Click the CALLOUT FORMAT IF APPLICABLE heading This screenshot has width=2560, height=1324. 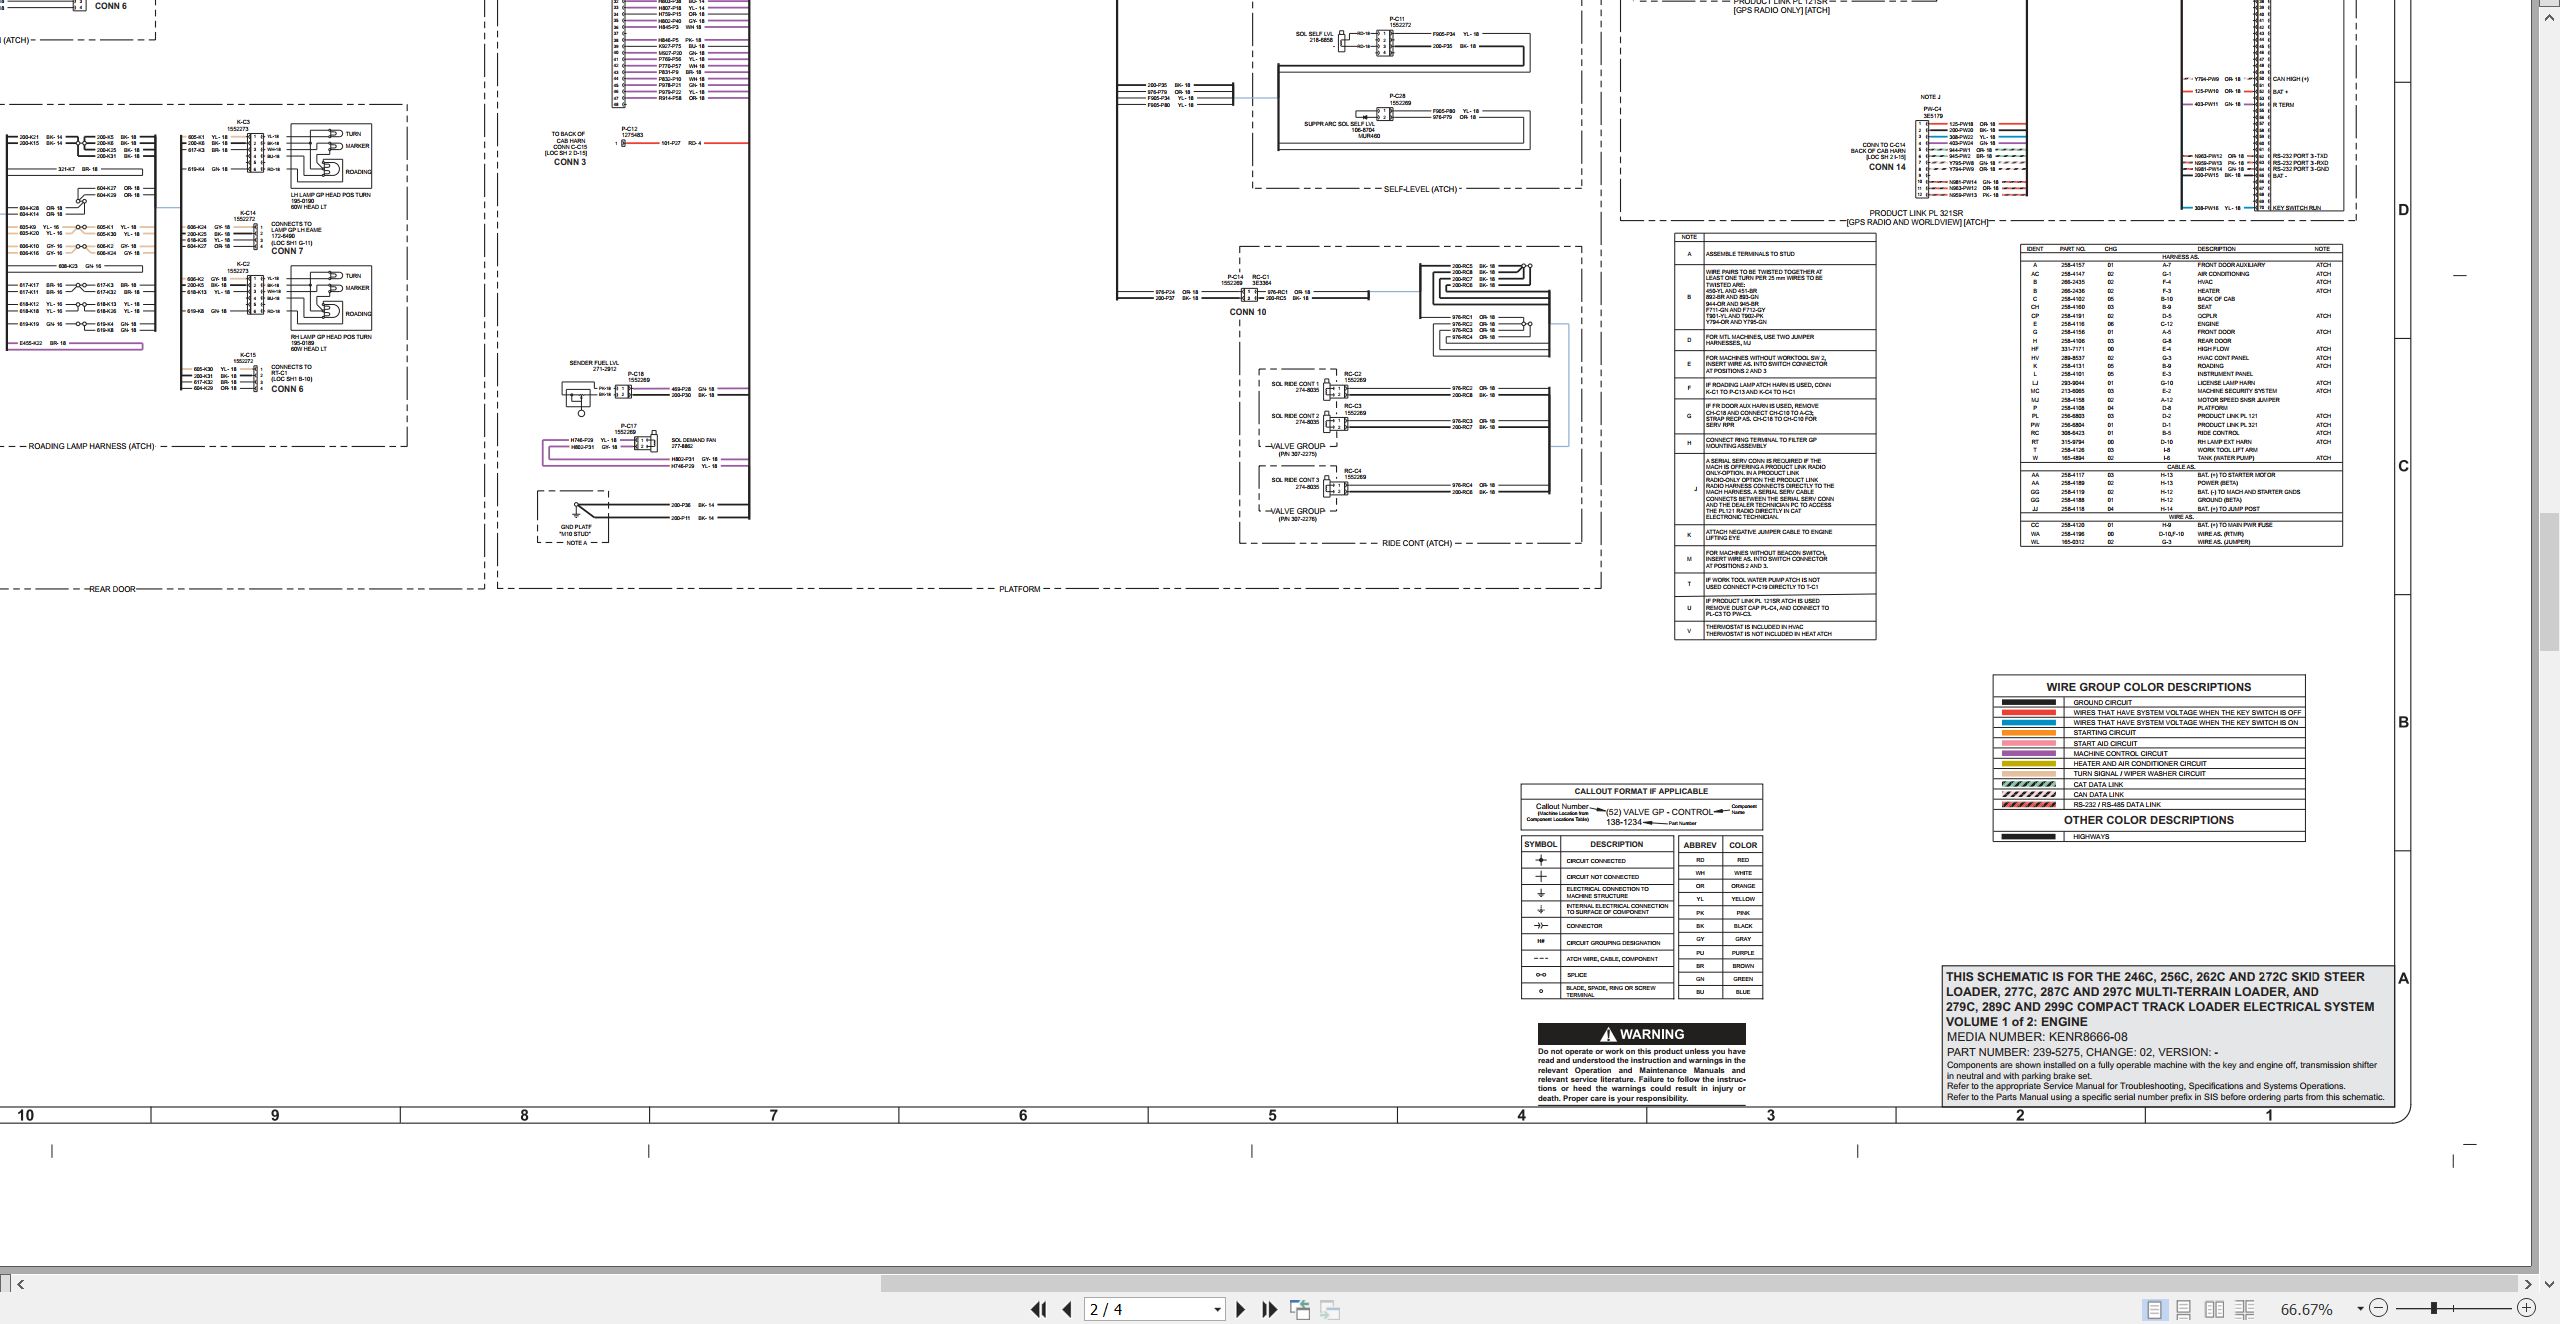pyautogui.click(x=1641, y=791)
